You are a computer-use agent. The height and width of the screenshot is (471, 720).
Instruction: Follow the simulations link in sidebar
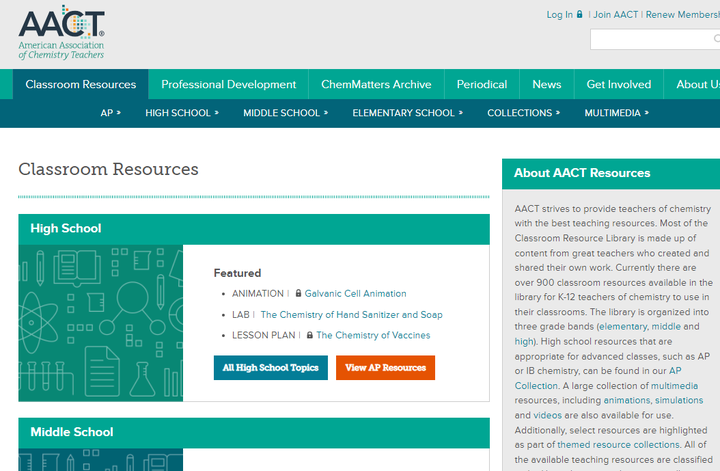coord(679,400)
